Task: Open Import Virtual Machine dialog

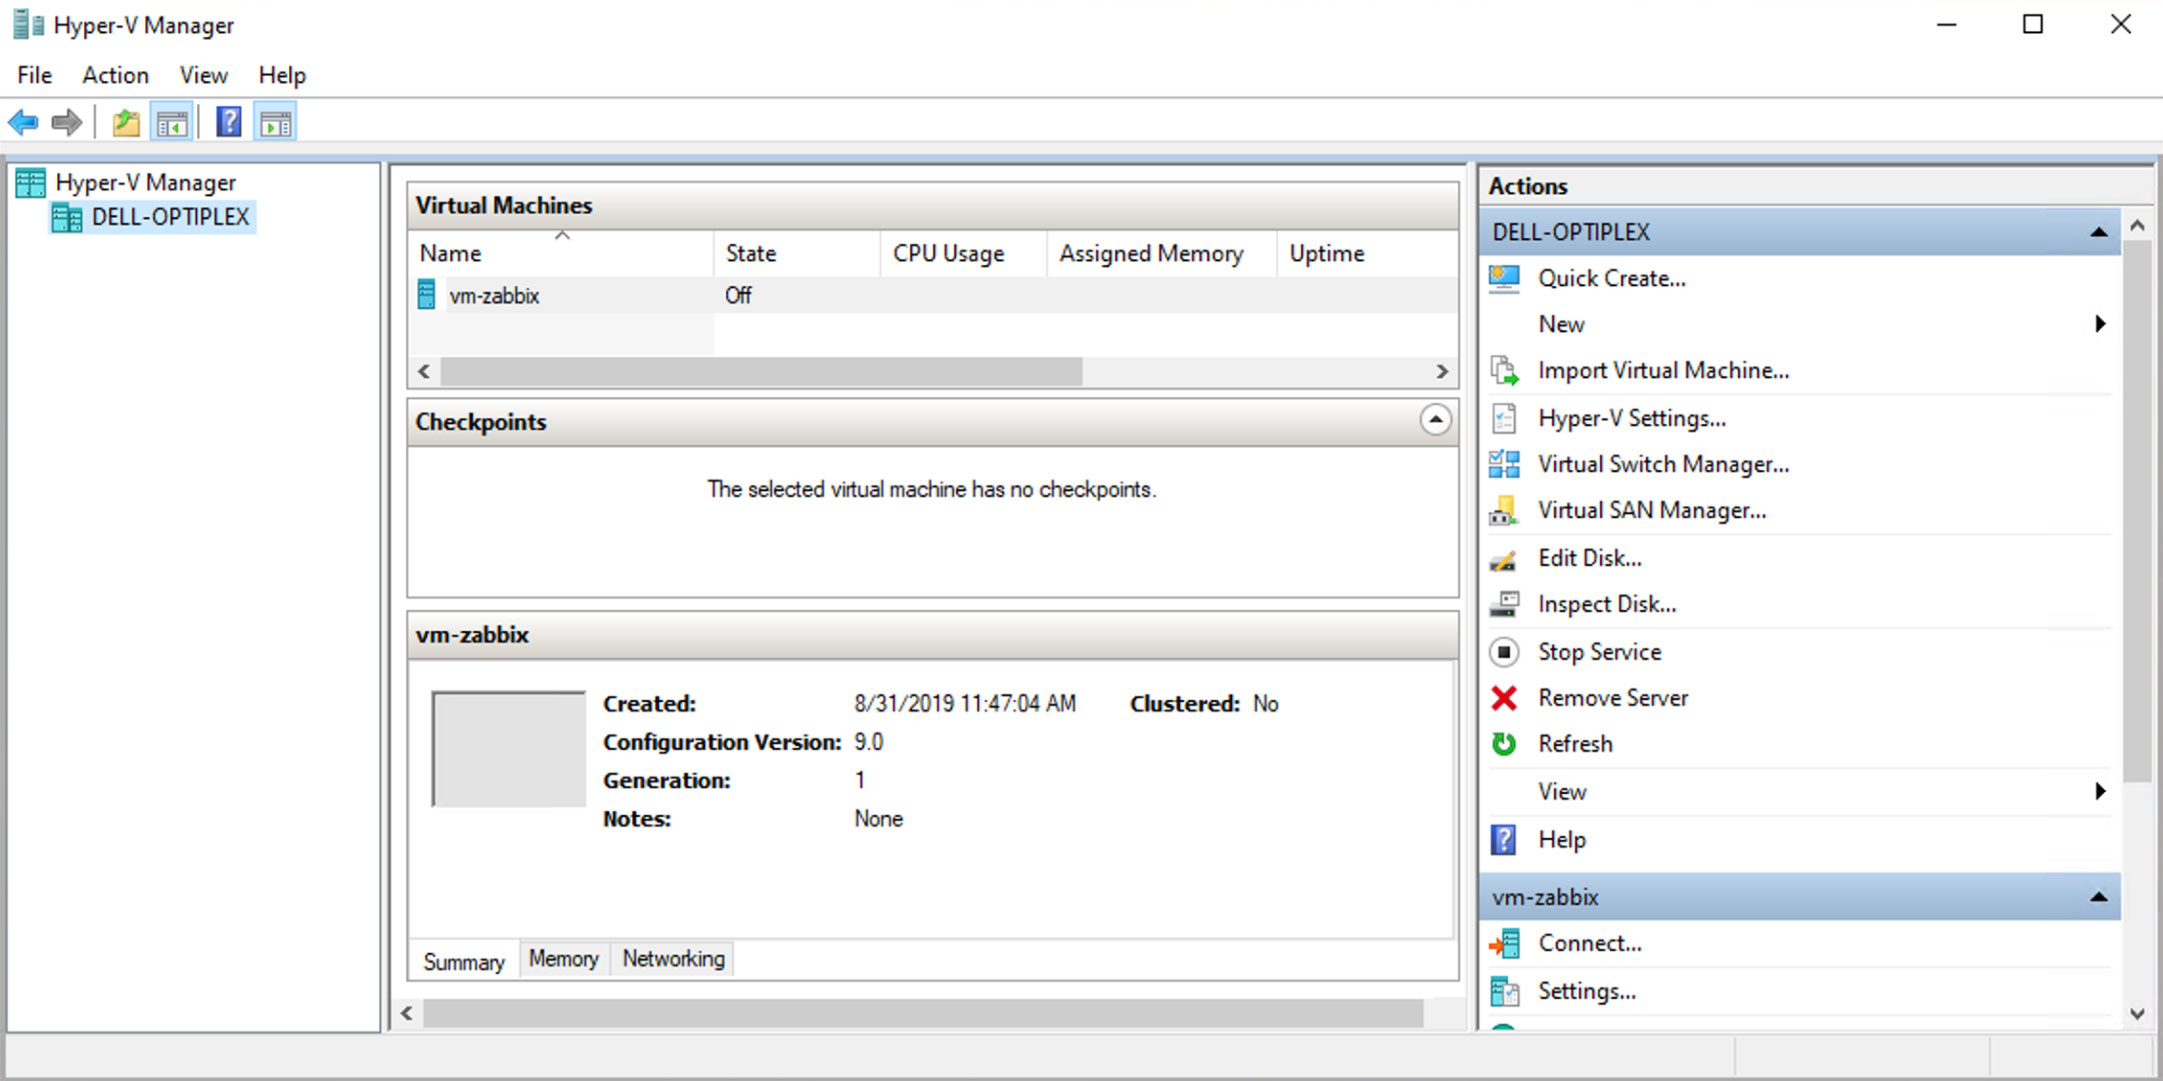Action: click(x=1661, y=371)
